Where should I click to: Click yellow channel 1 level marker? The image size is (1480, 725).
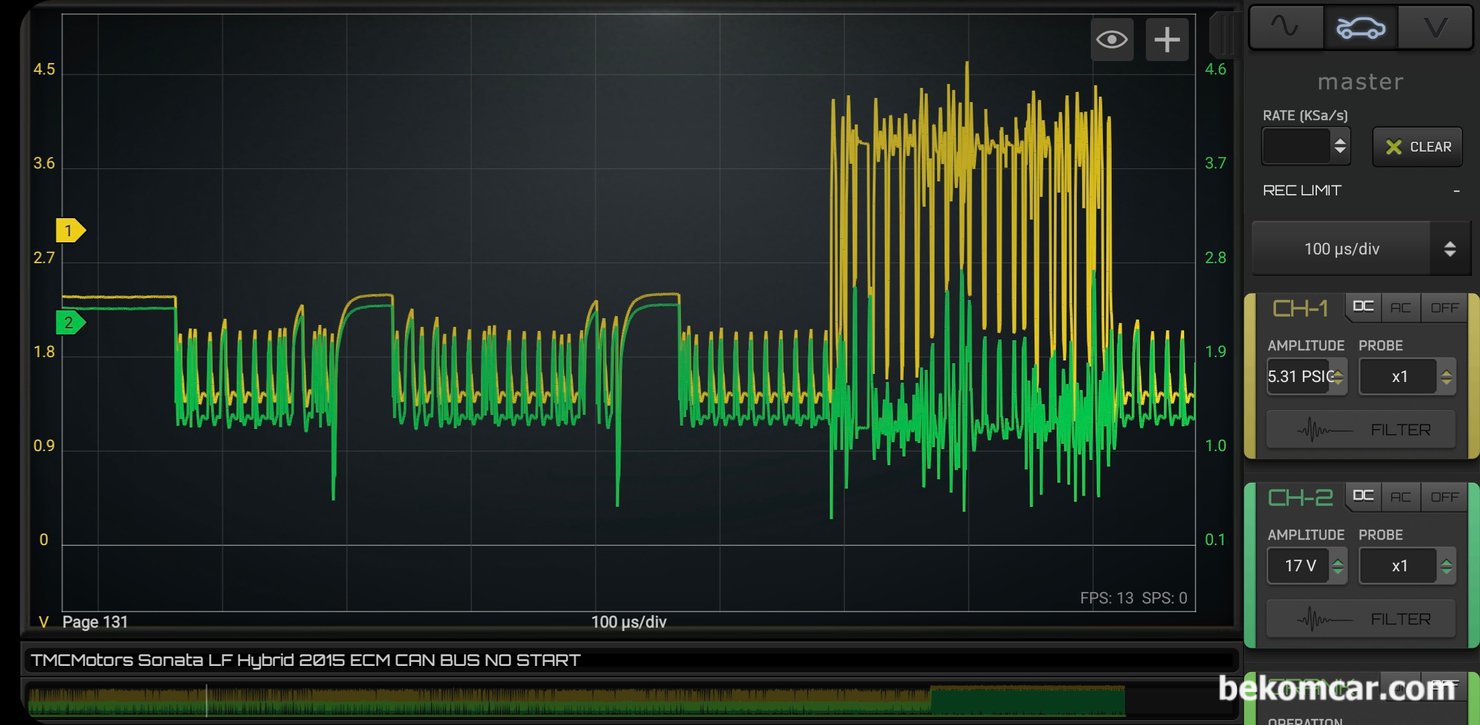pos(70,231)
